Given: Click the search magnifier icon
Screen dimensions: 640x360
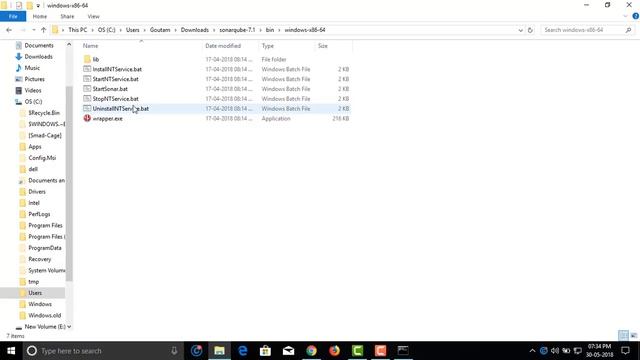Looking at the screenshot, I should point(628,30).
